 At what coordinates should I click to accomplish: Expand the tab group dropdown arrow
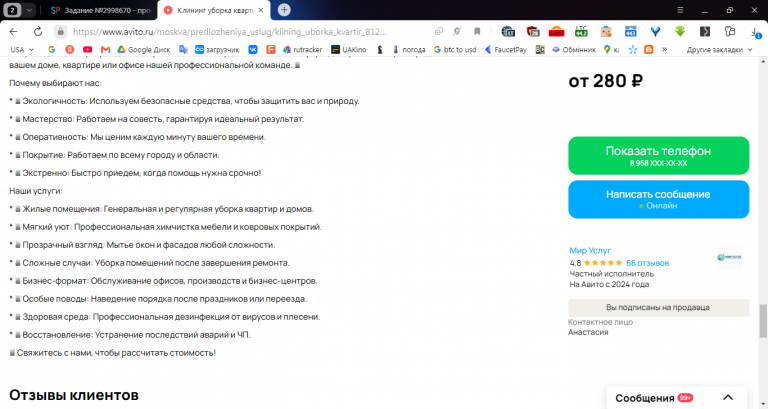pyautogui.click(x=29, y=10)
